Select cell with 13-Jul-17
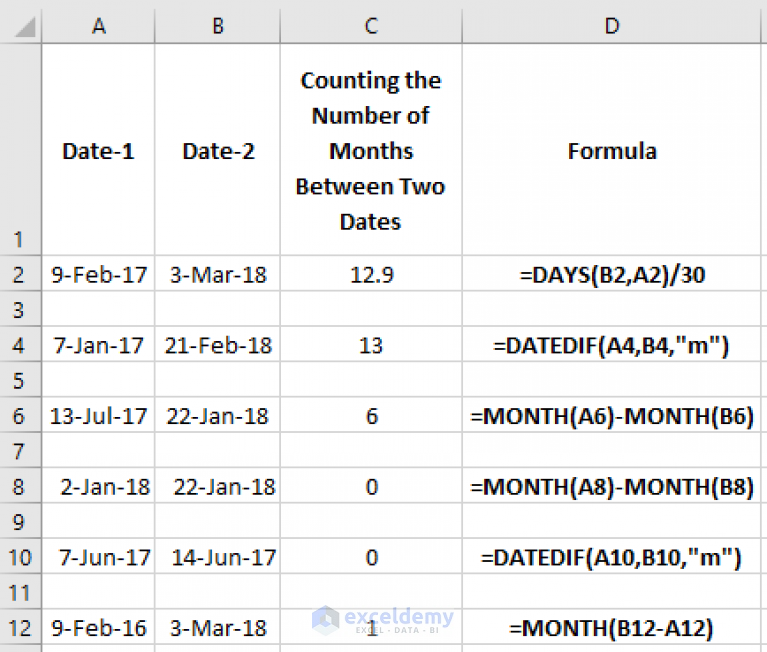Image resolution: width=767 pixels, height=652 pixels. point(98,415)
